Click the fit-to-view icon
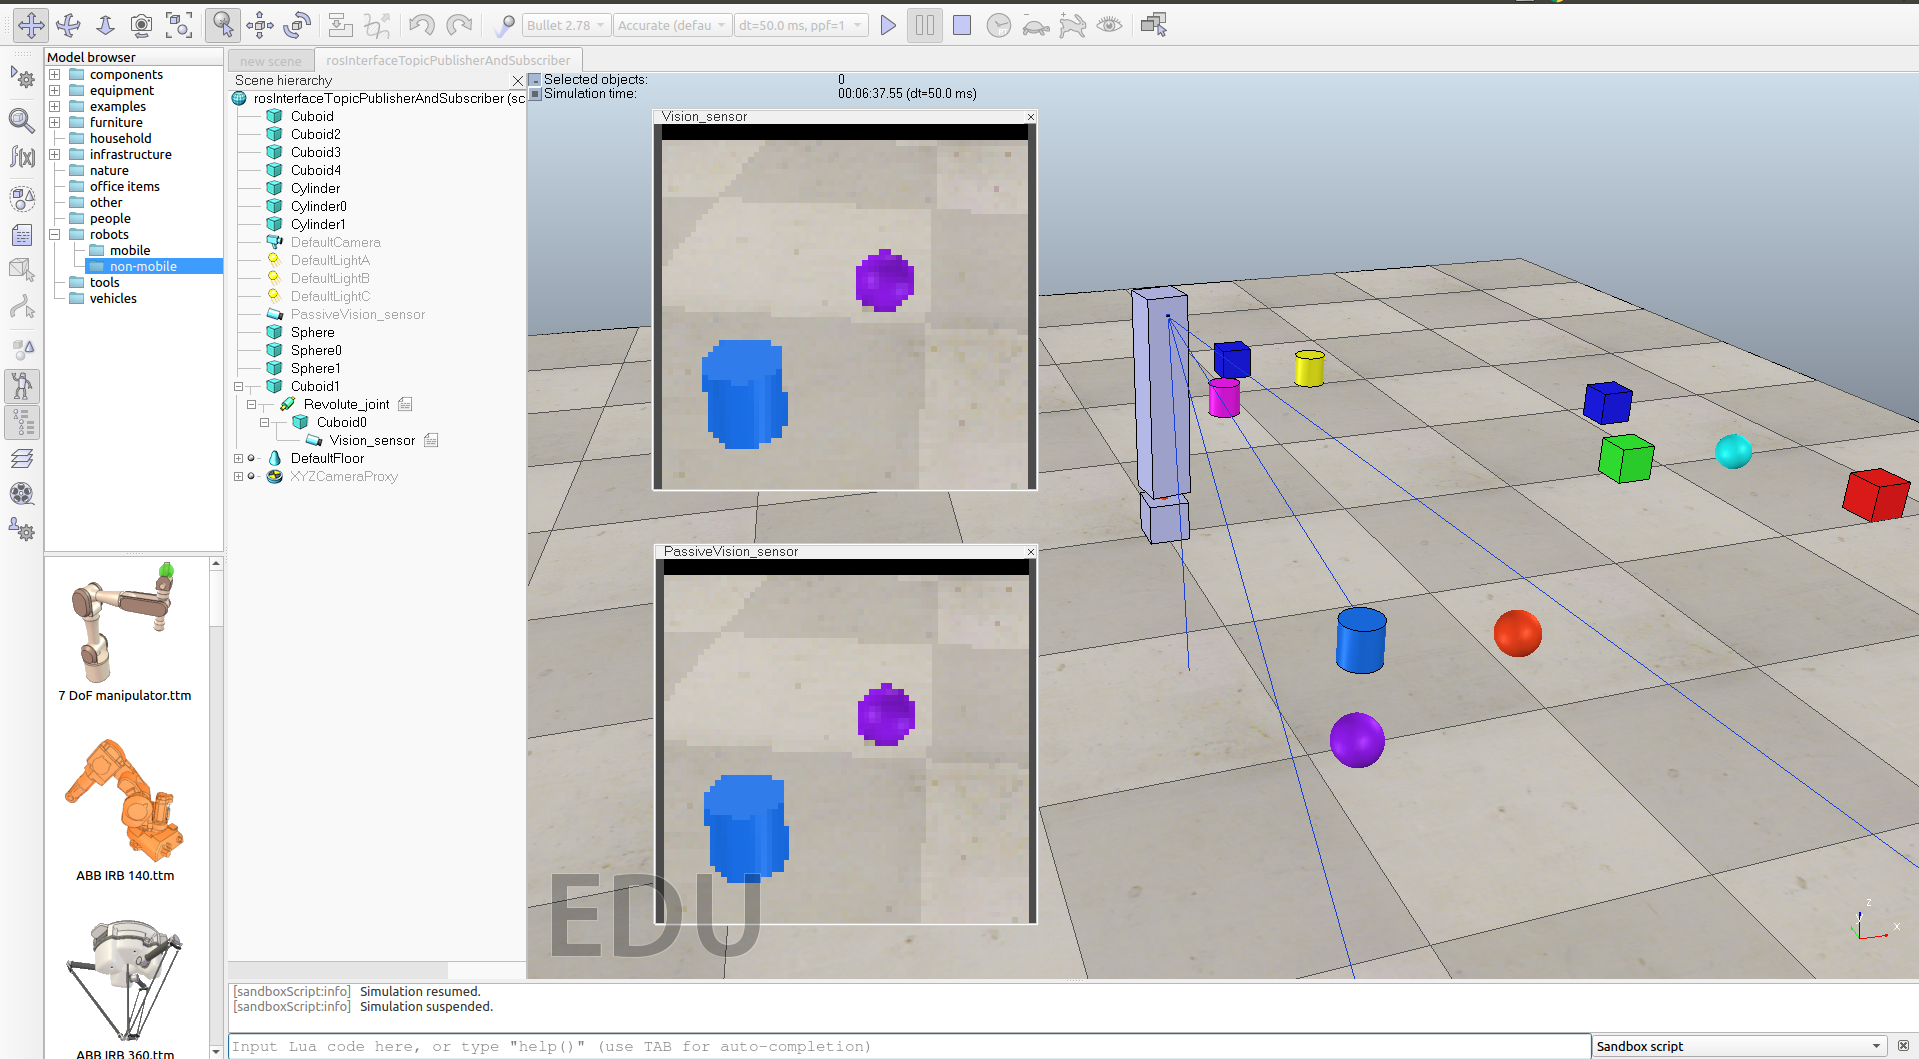This screenshot has width=1919, height=1059. 179,25
